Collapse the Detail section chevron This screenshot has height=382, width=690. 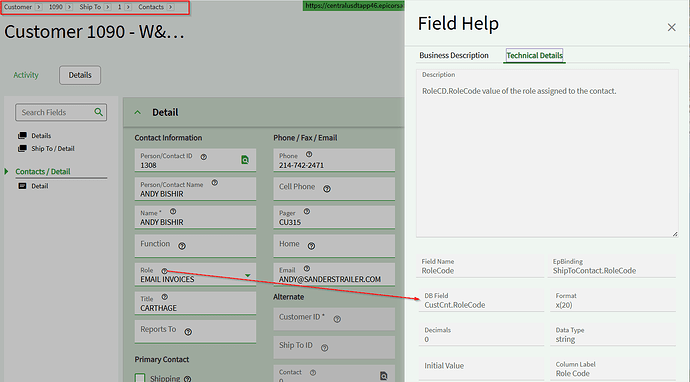click(138, 113)
